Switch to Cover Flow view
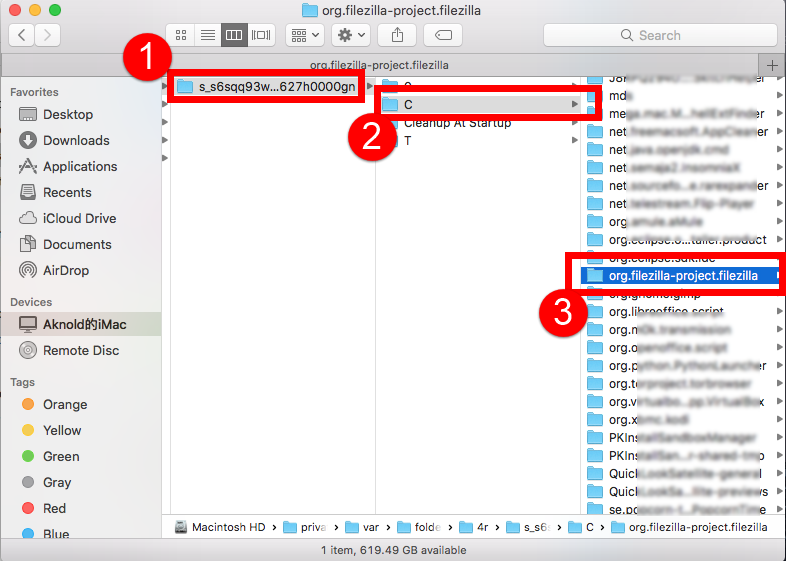This screenshot has height=561, width=786. point(261,35)
